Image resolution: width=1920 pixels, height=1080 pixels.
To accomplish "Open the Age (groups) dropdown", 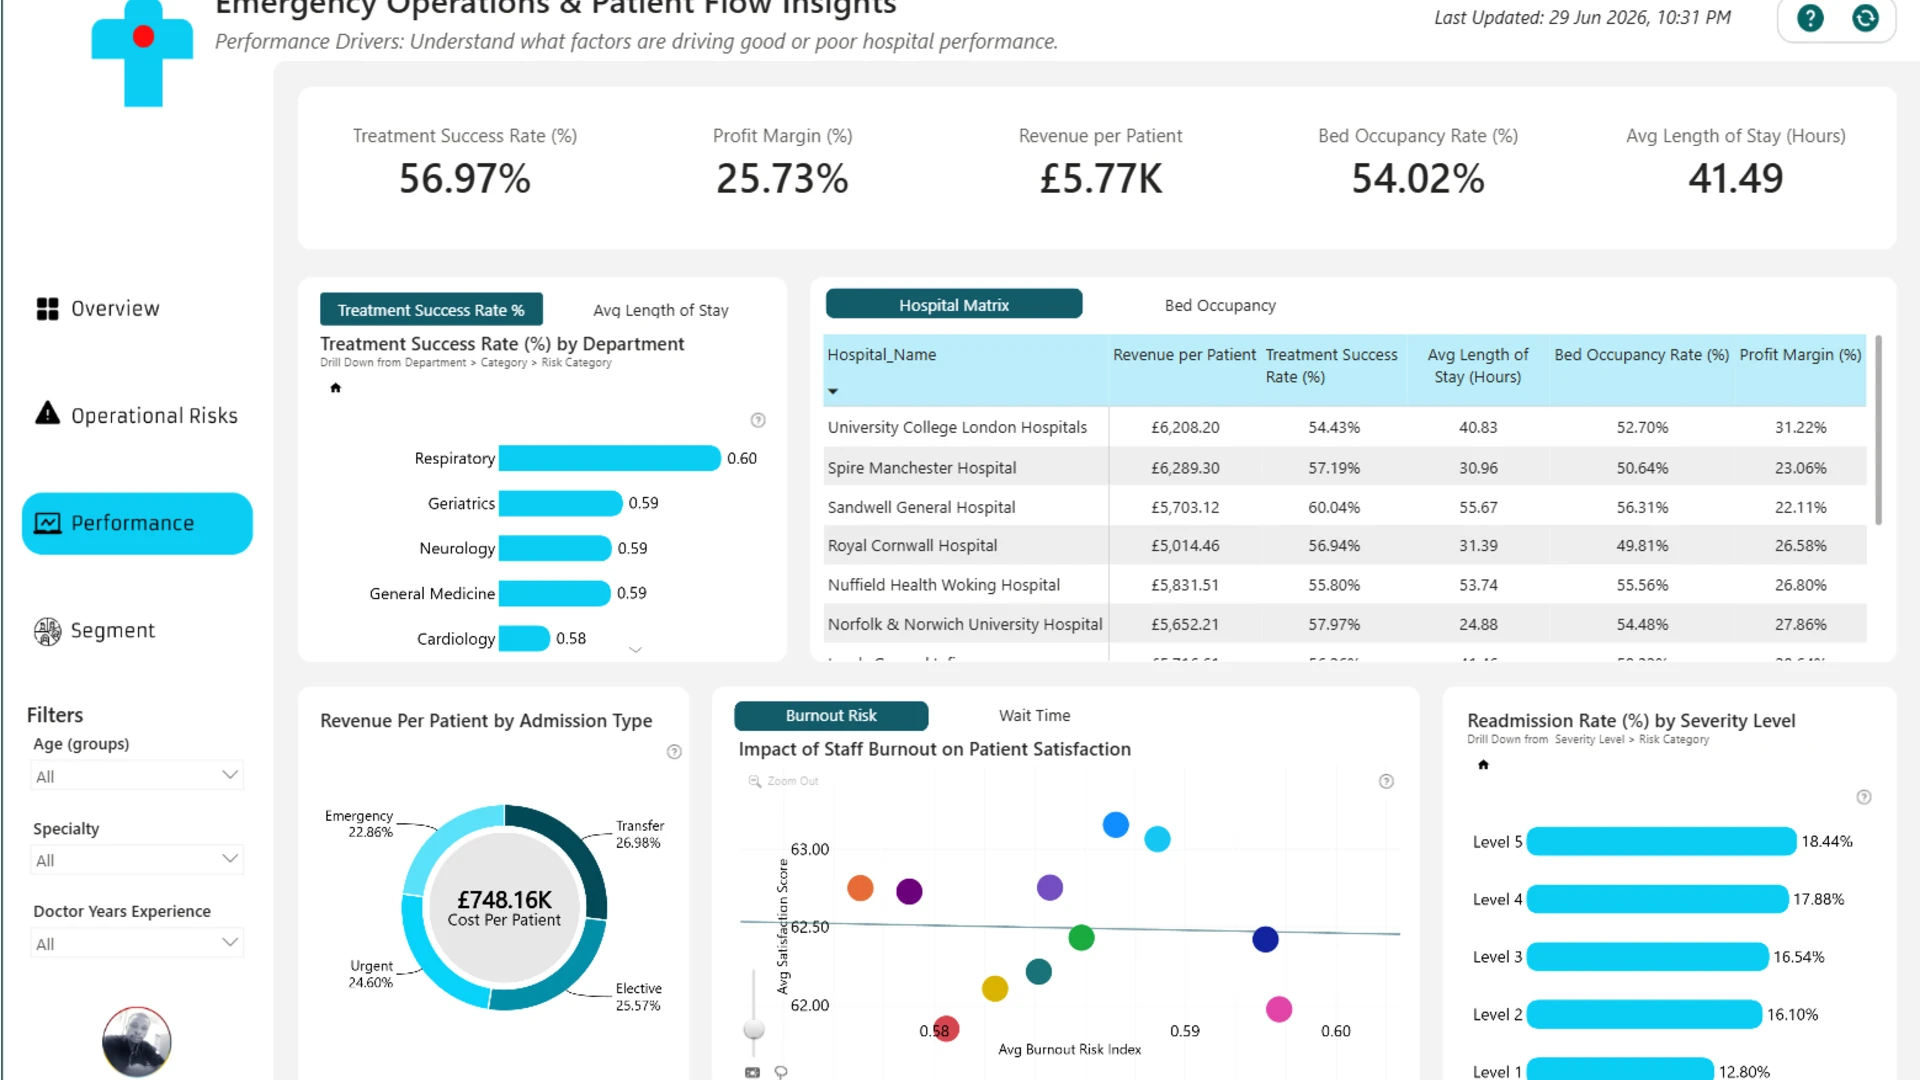I will tap(137, 776).
